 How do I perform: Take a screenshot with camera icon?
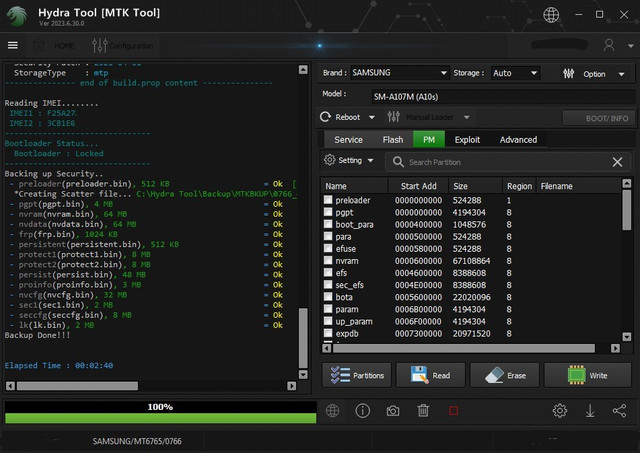coord(393,411)
